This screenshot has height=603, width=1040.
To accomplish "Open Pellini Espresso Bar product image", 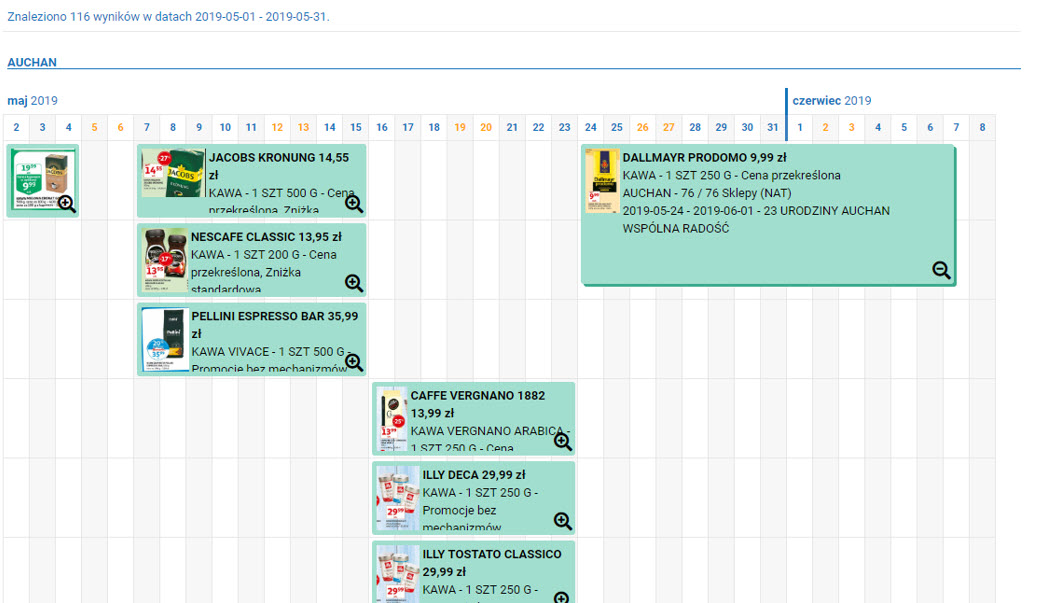I will coord(166,339).
